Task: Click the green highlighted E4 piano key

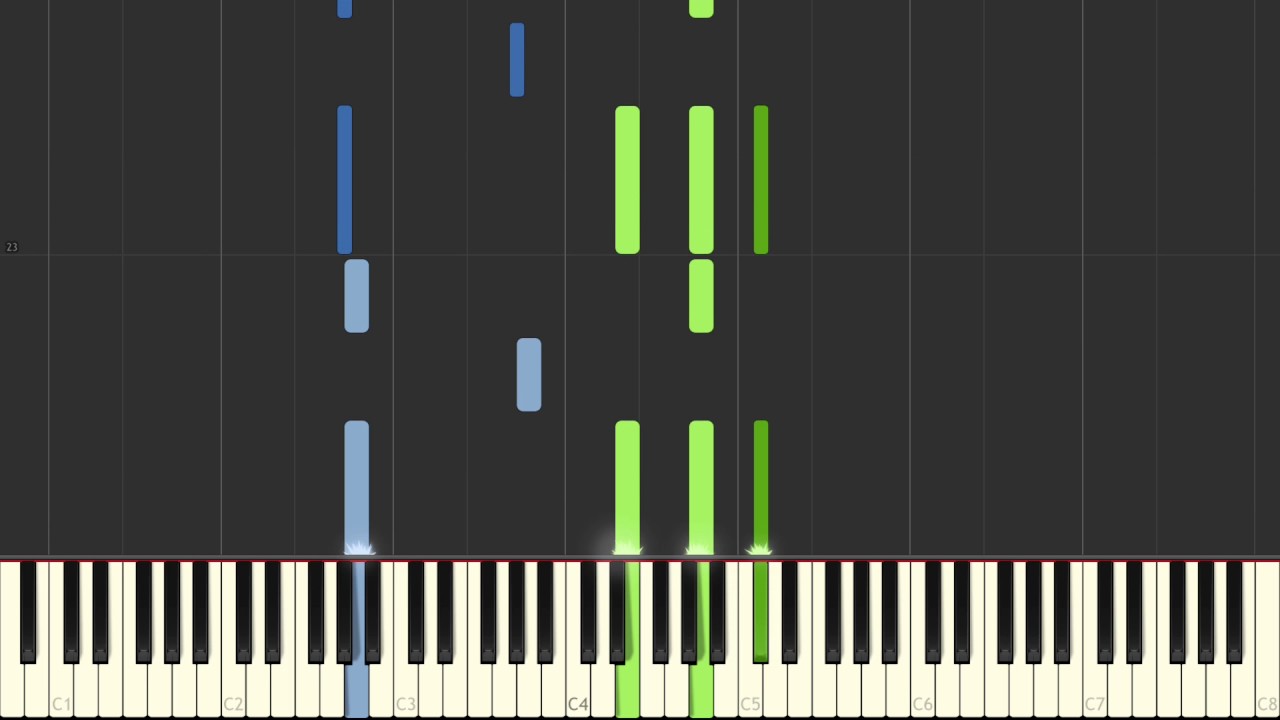Action: point(627,692)
